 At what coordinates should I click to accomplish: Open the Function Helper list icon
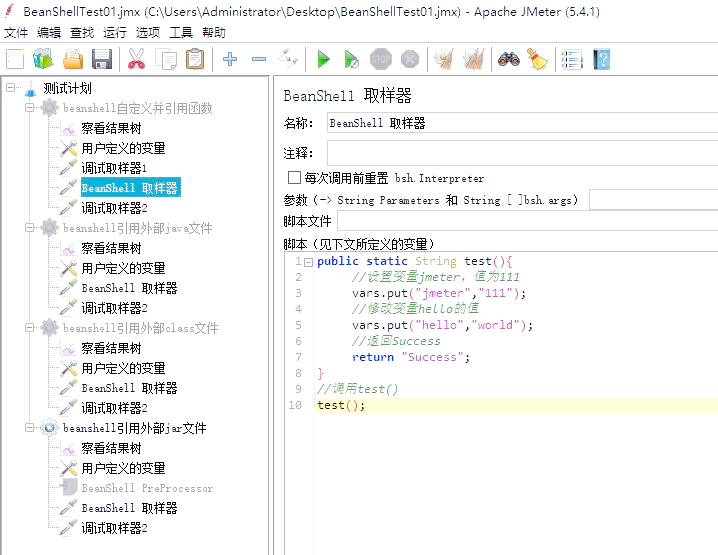[x=572, y=60]
